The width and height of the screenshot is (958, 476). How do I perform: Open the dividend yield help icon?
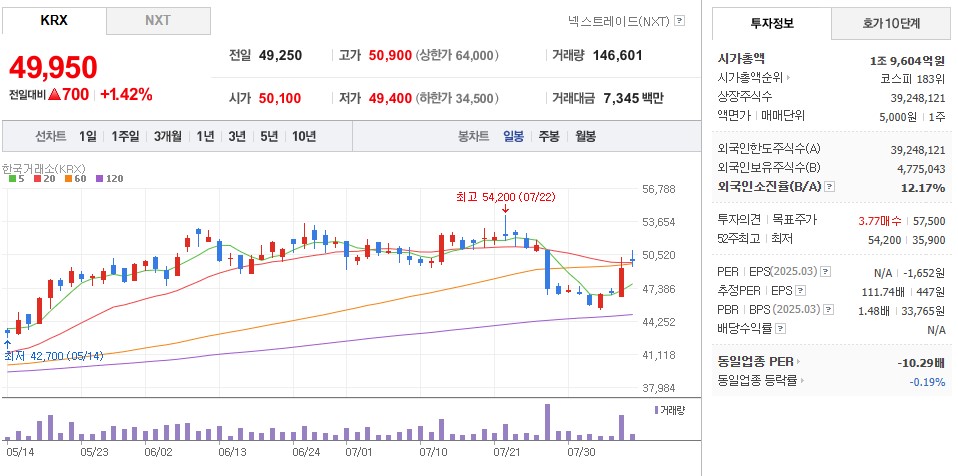pos(780,328)
